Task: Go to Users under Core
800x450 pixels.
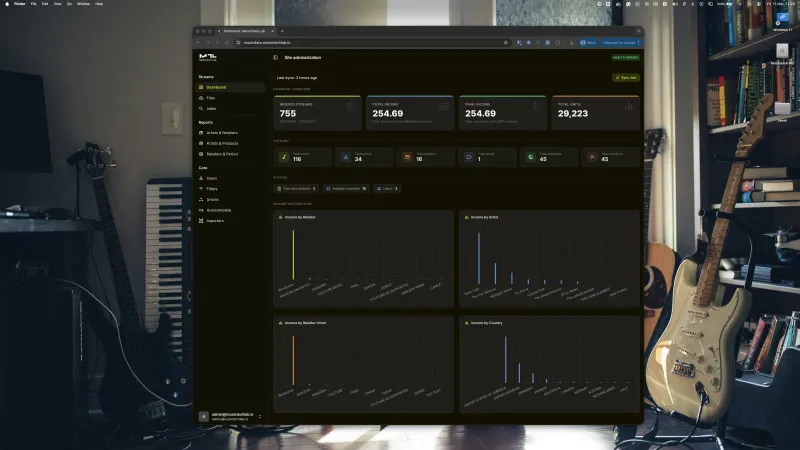Action: pyautogui.click(x=231, y=179)
